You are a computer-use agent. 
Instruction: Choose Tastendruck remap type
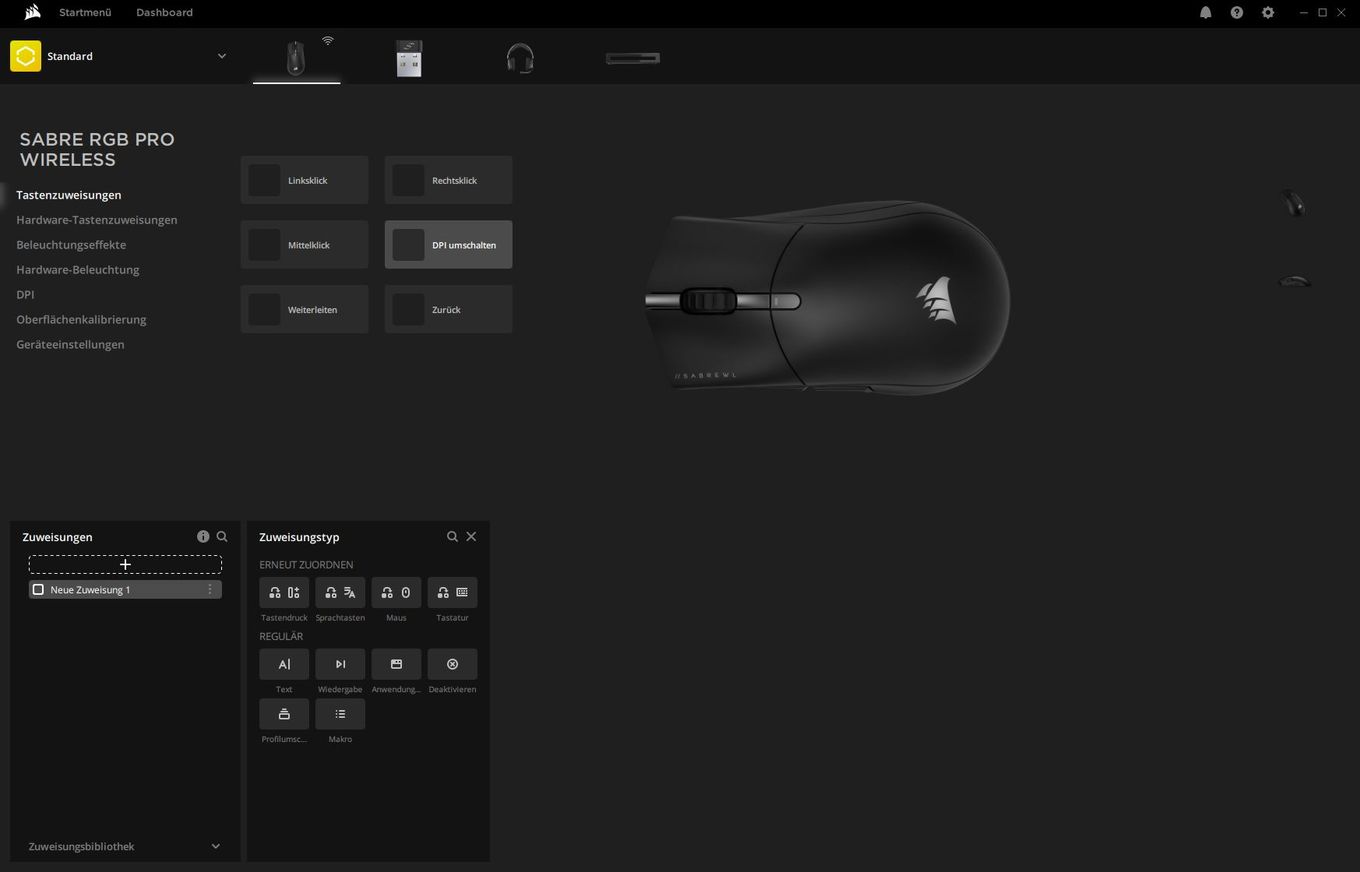pos(284,592)
